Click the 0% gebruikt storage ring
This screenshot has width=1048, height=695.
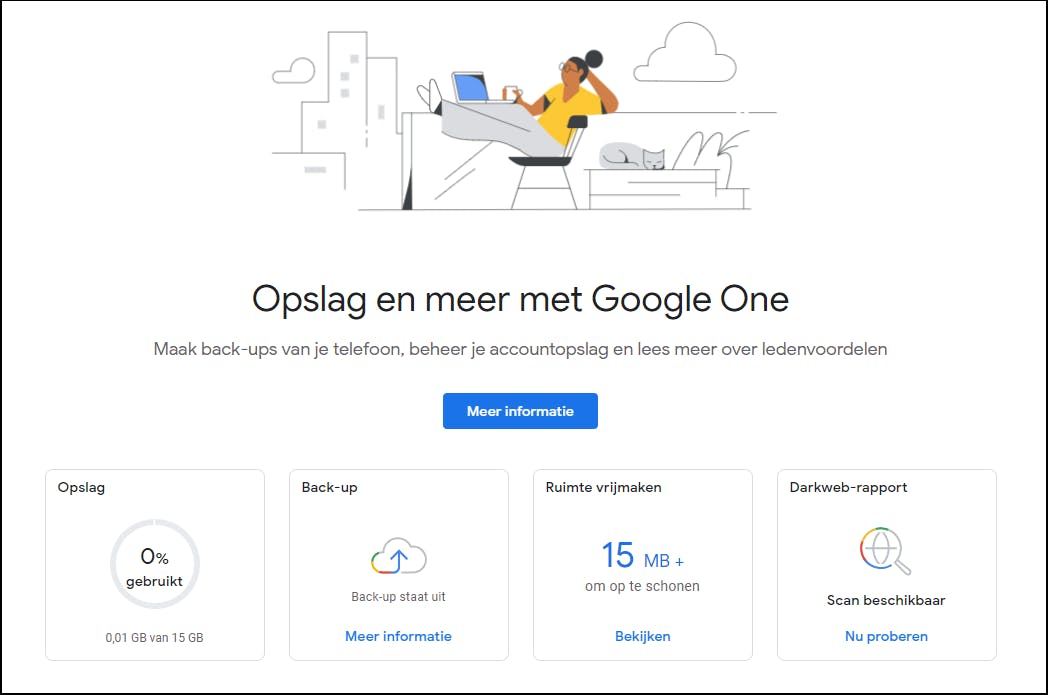click(x=155, y=564)
